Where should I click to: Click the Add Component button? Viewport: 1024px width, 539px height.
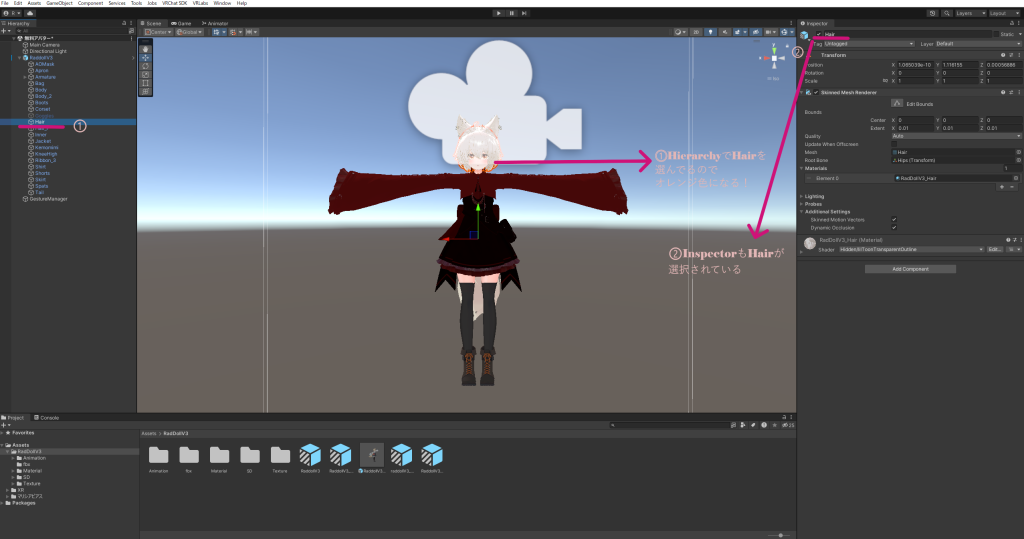point(910,269)
